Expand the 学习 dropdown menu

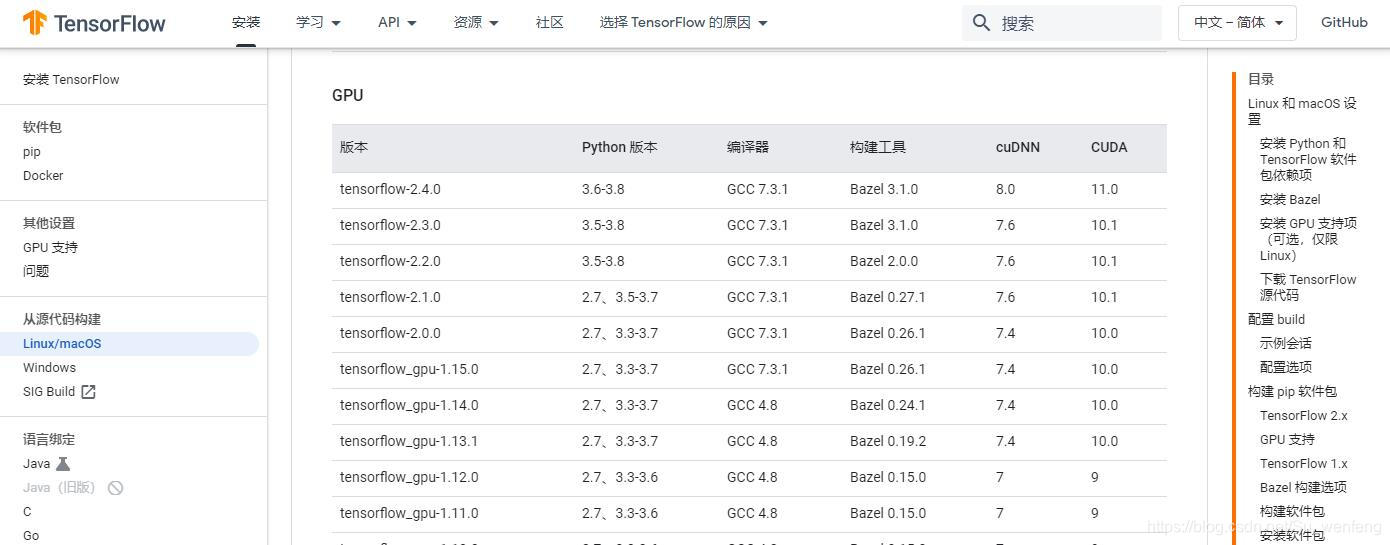[319, 22]
